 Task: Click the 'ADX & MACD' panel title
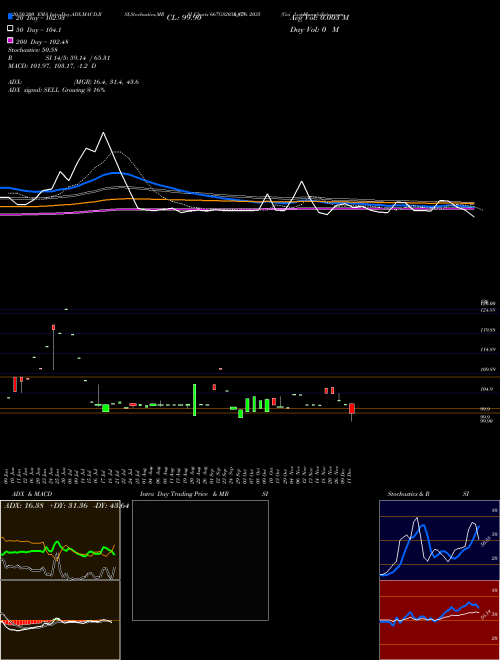click(x=32, y=494)
